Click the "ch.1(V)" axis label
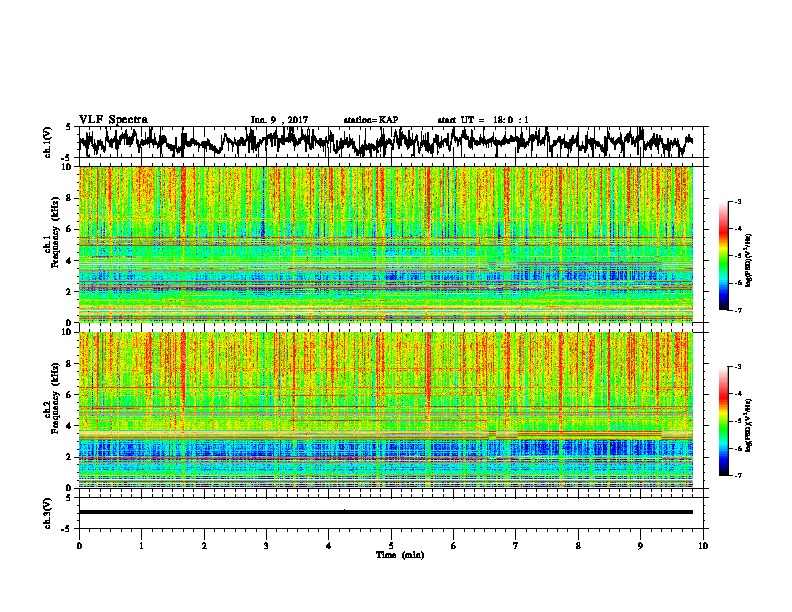Viewport: 792px width, 612px height. 48,142
